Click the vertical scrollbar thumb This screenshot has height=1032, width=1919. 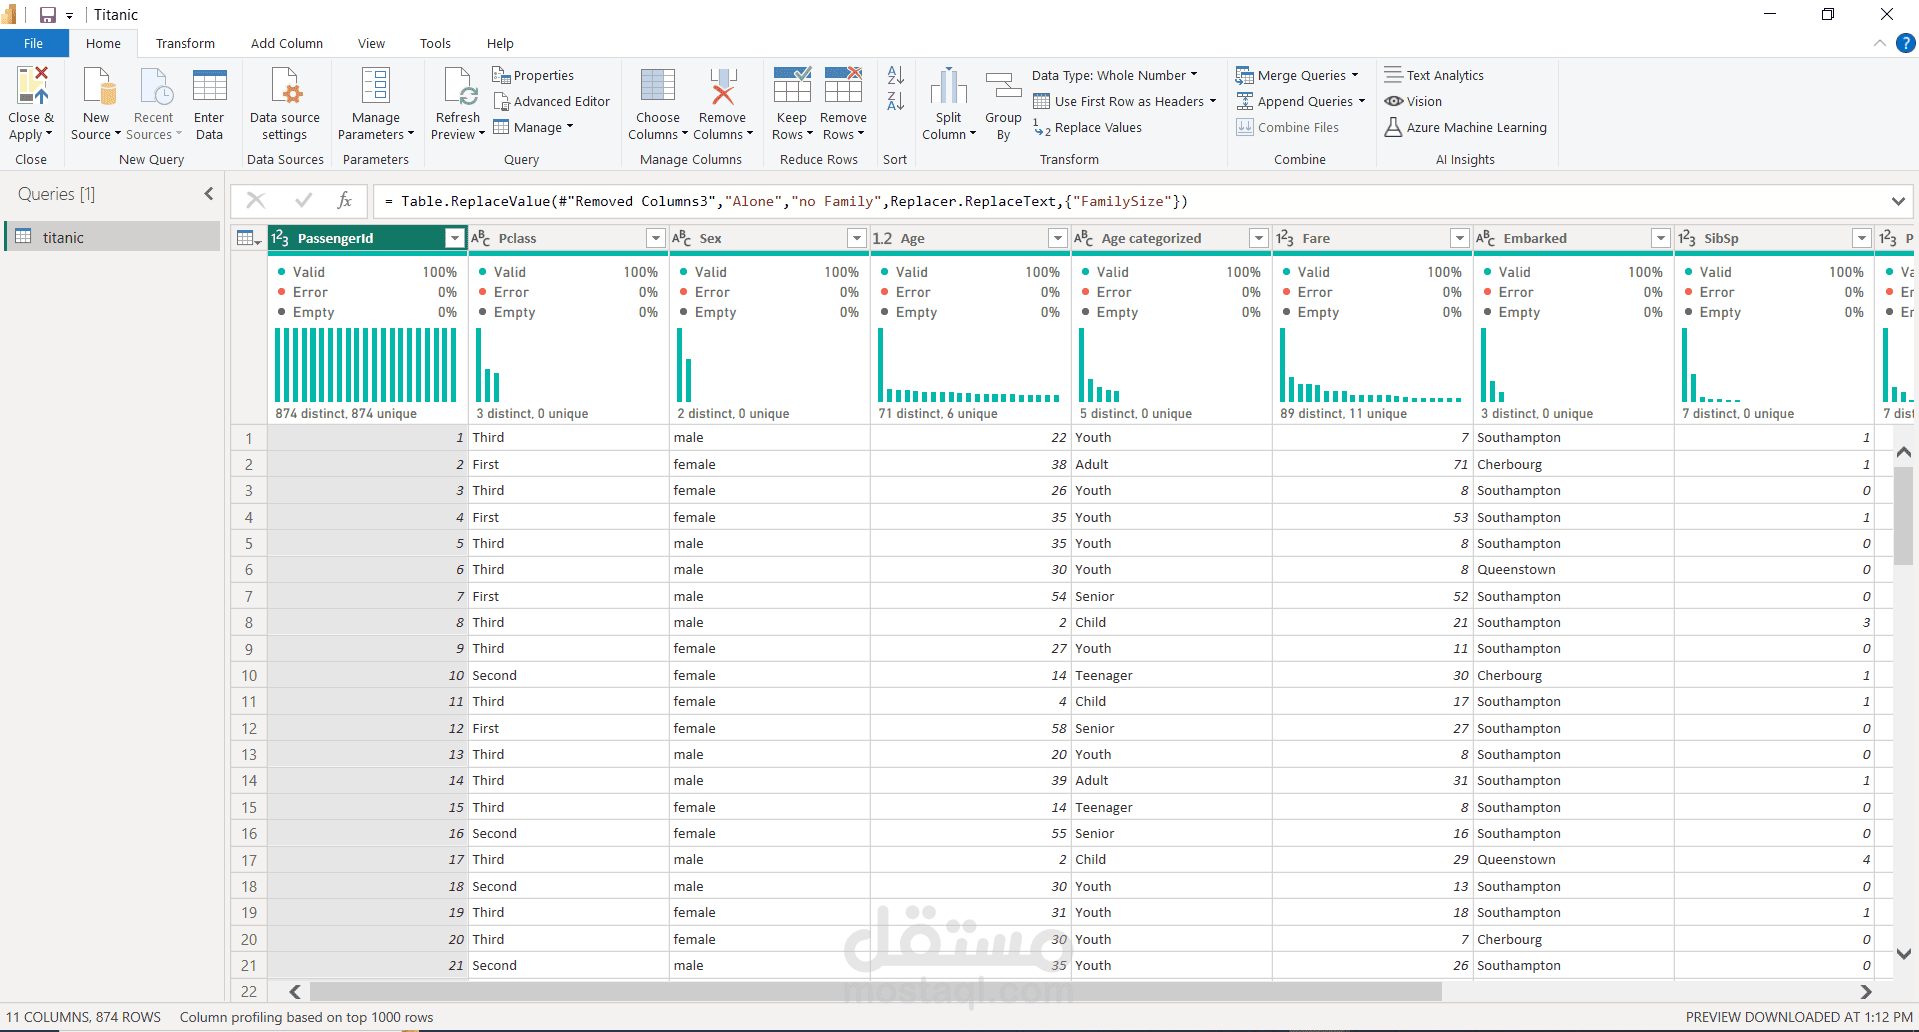click(1904, 516)
